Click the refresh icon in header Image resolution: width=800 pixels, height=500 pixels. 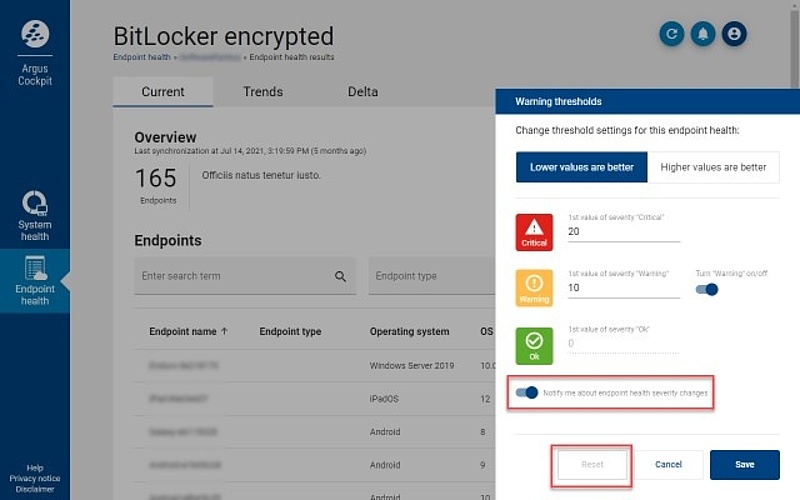tap(671, 34)
